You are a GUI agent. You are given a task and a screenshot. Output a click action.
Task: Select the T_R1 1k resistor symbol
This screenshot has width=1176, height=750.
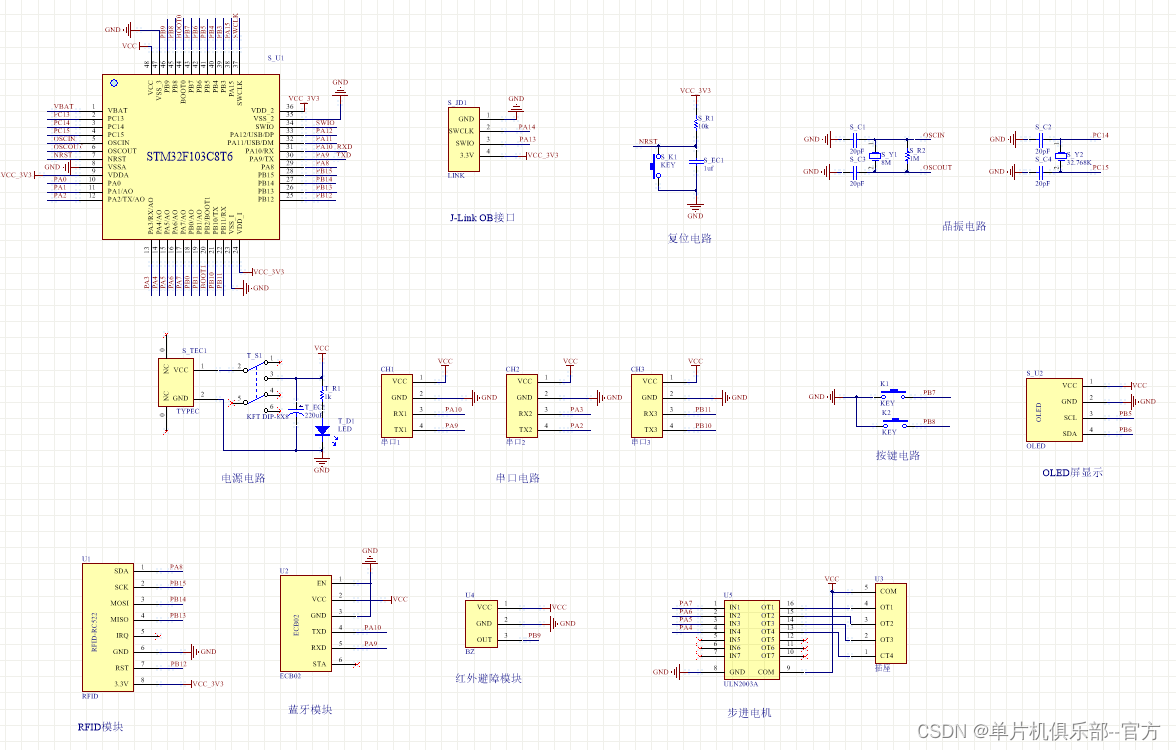point(322,393)
